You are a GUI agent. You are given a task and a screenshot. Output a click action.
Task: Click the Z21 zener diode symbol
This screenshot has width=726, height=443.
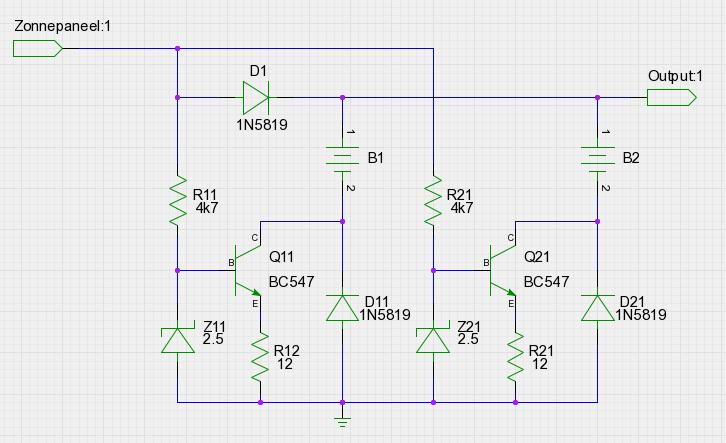coord(433,340)
